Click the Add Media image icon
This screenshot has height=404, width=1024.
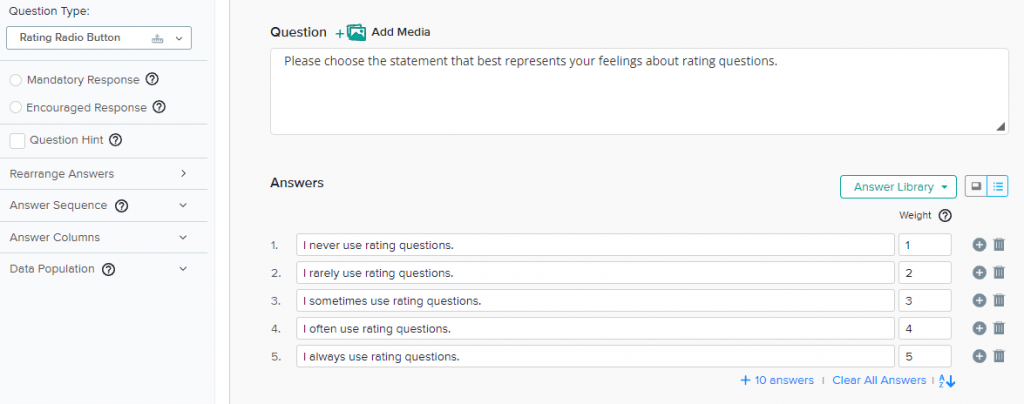tap(356, 32)
